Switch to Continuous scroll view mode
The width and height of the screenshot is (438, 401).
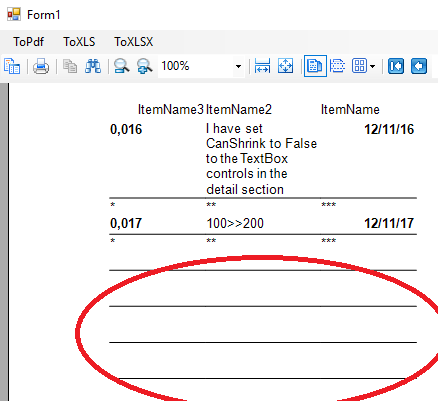coord(337,66)
